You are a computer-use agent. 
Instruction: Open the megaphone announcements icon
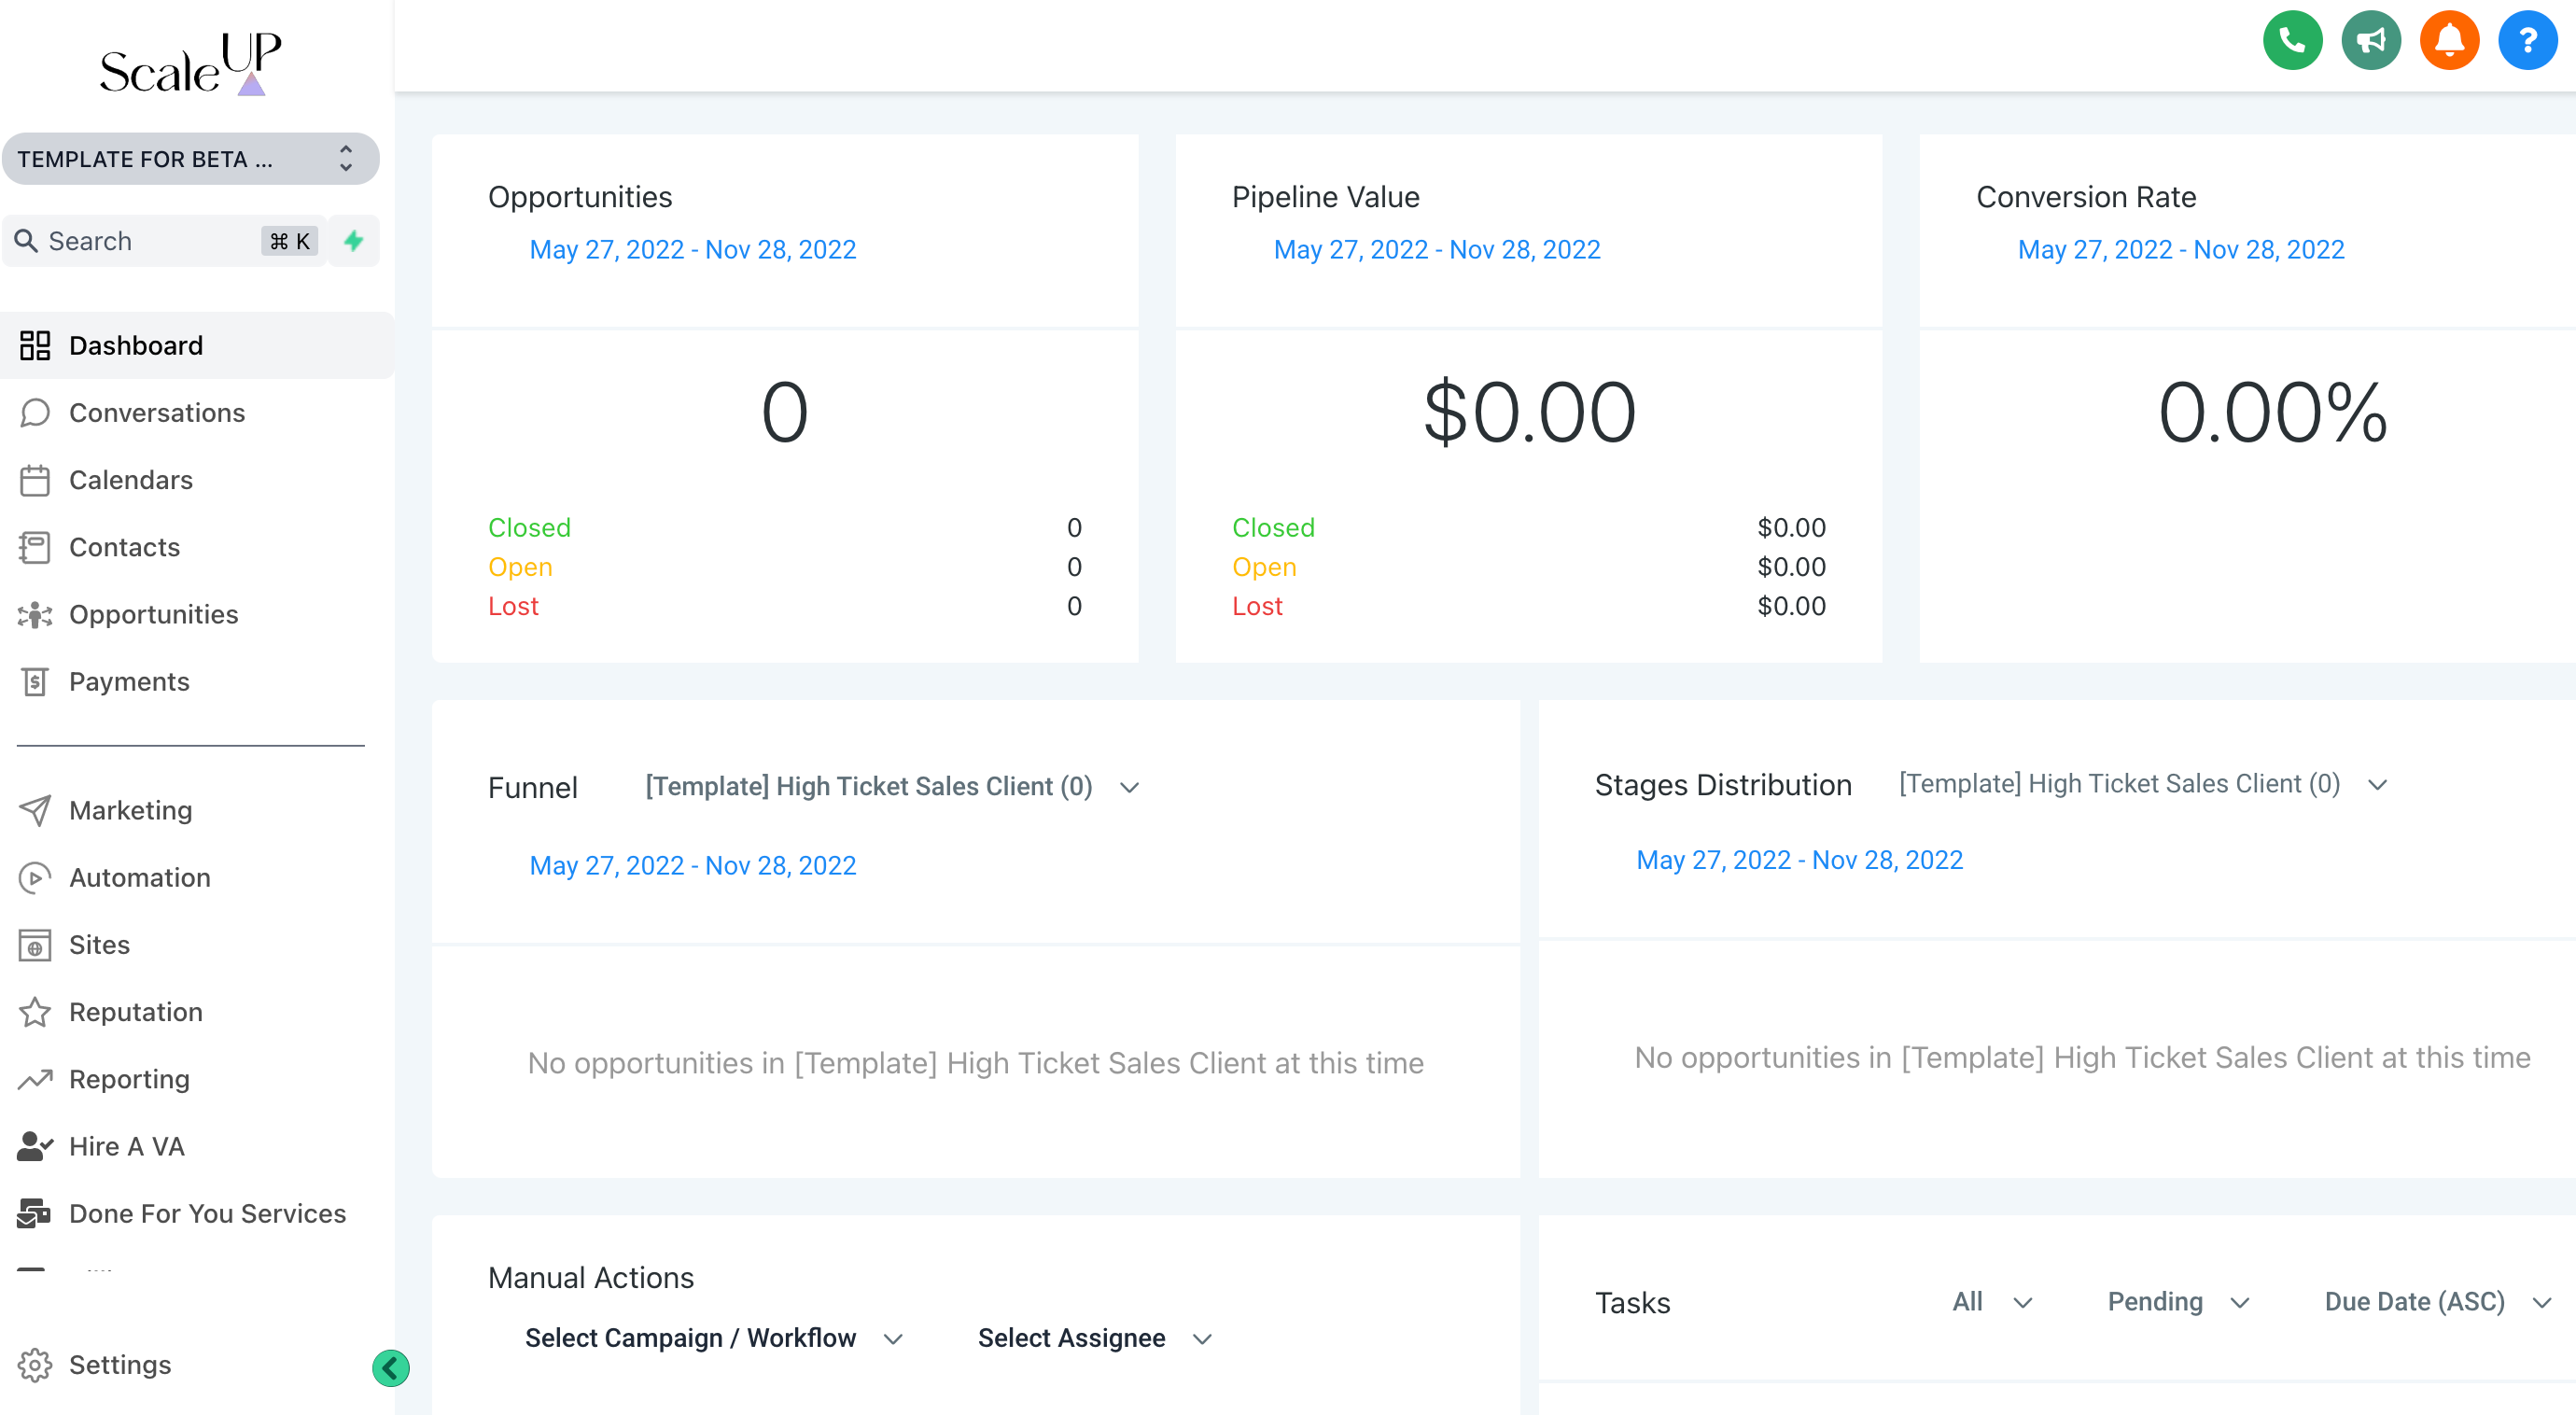[2371, 41]
